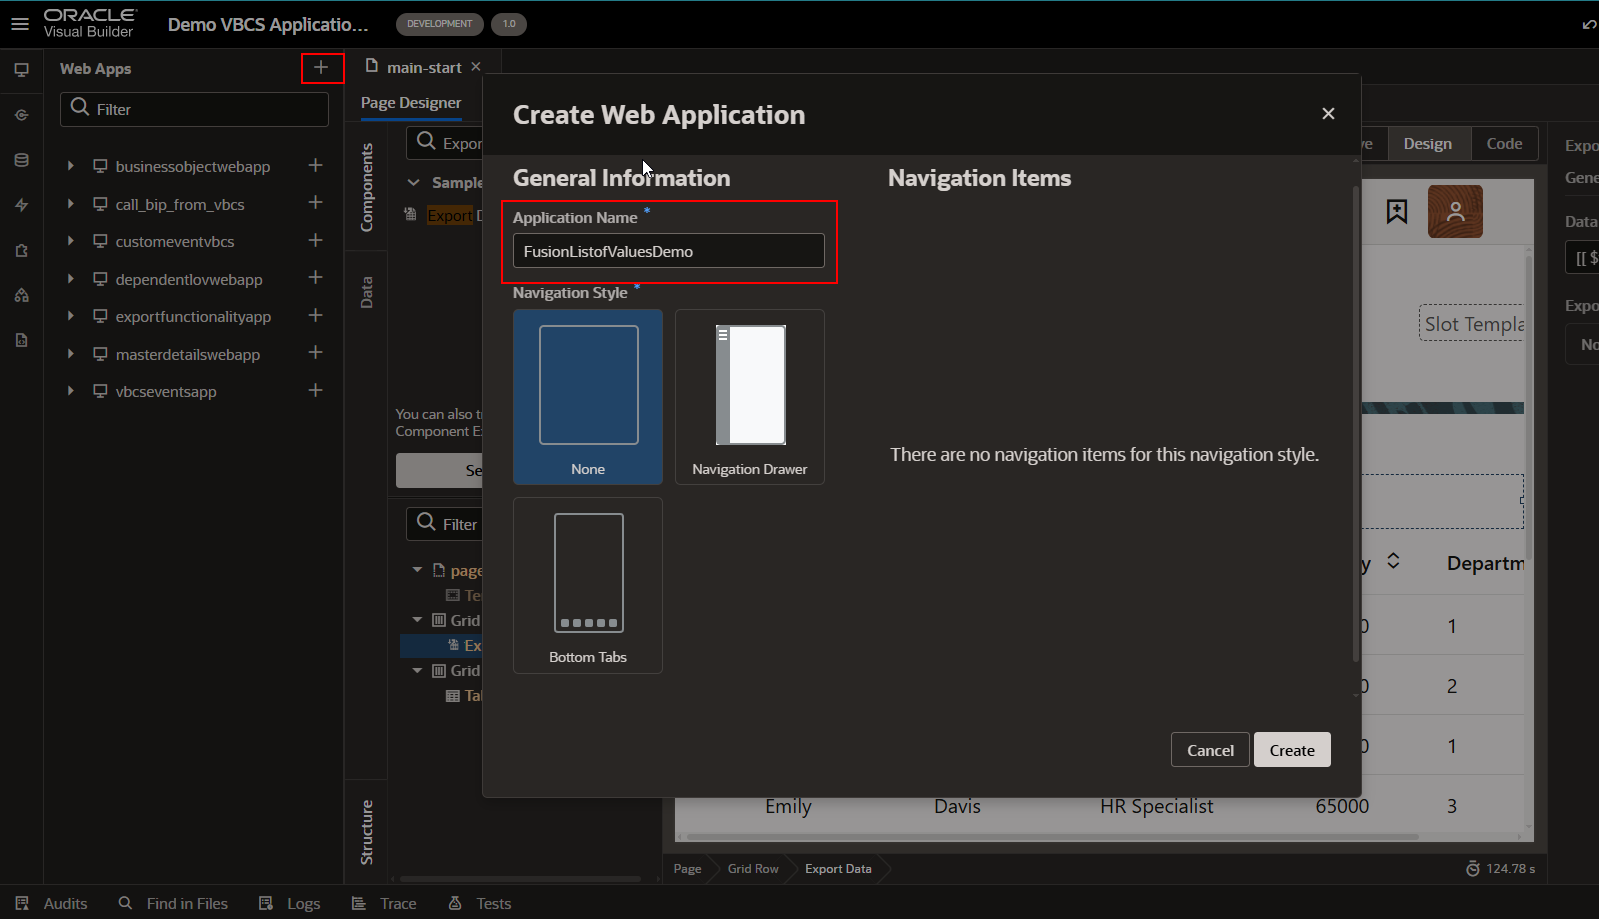Open the Business Objects database icon
The height and width of the screenshot is (919, 1599).
[x=21, y=160]
